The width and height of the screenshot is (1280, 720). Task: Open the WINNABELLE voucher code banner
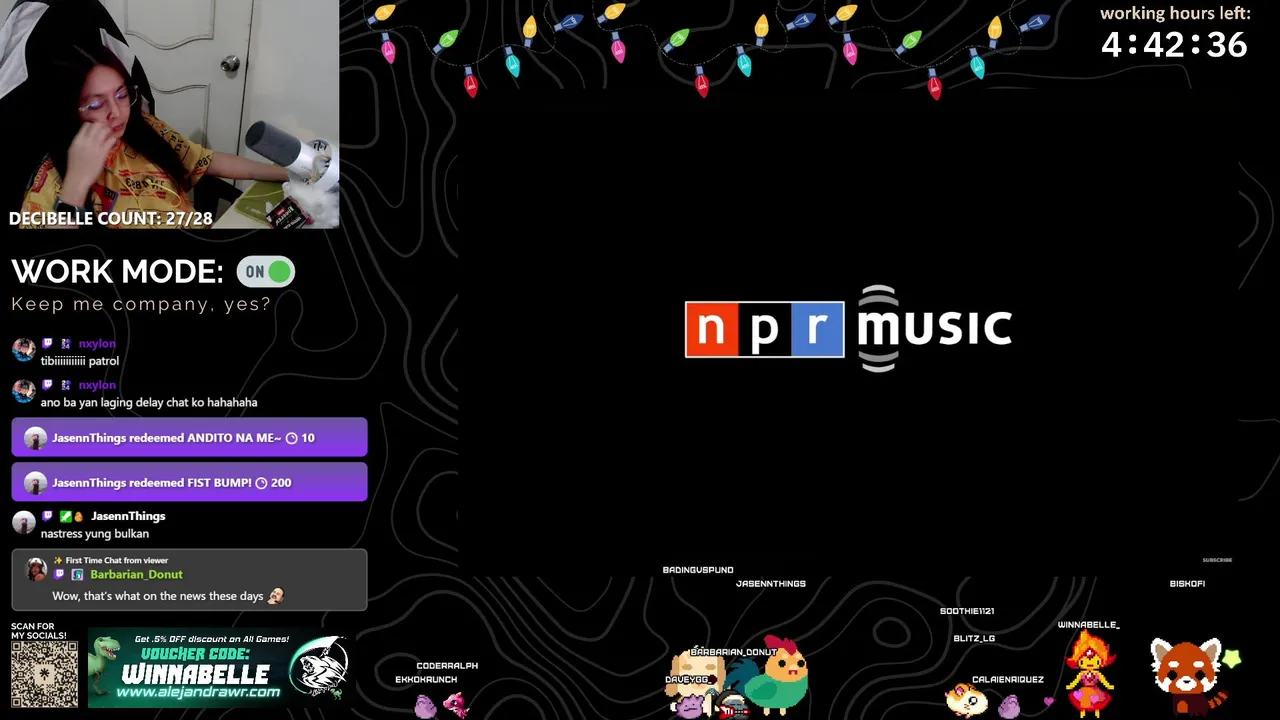219,668
